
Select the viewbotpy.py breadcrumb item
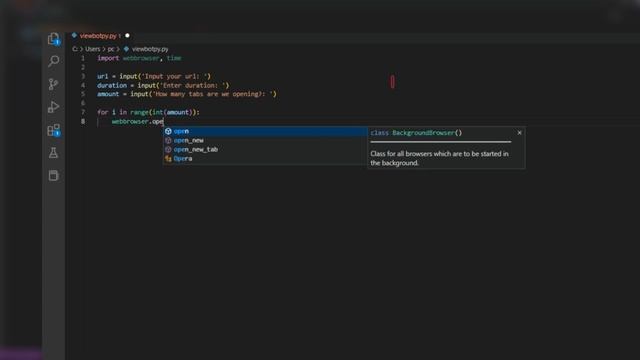[150, 49]
